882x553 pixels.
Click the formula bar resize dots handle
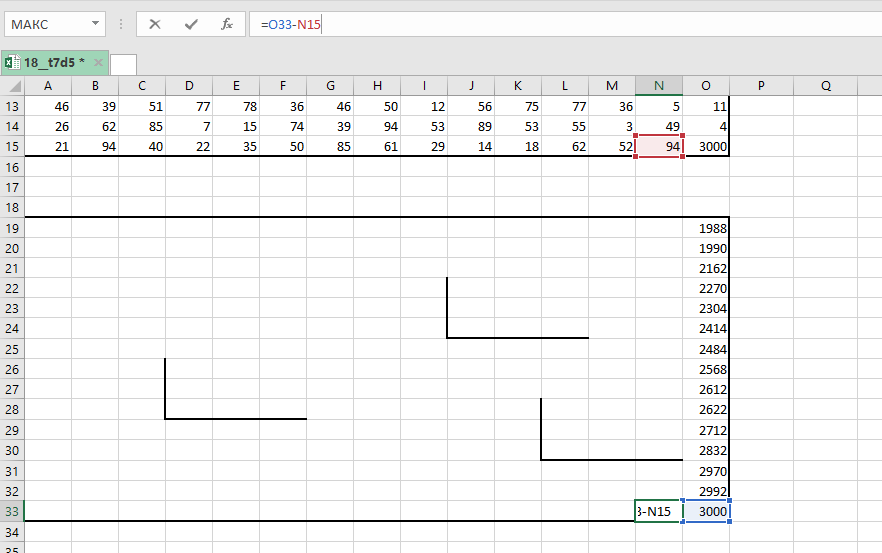click(121, 24)
